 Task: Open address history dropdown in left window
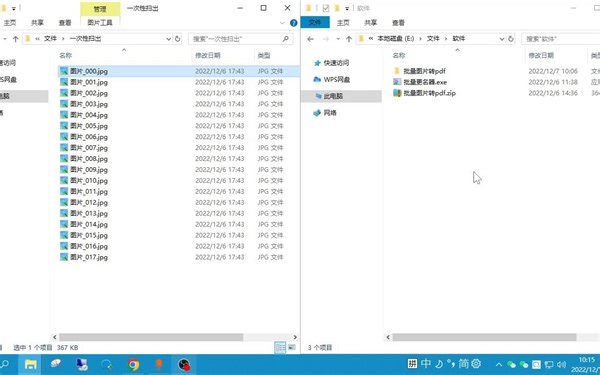click(168, 39)
